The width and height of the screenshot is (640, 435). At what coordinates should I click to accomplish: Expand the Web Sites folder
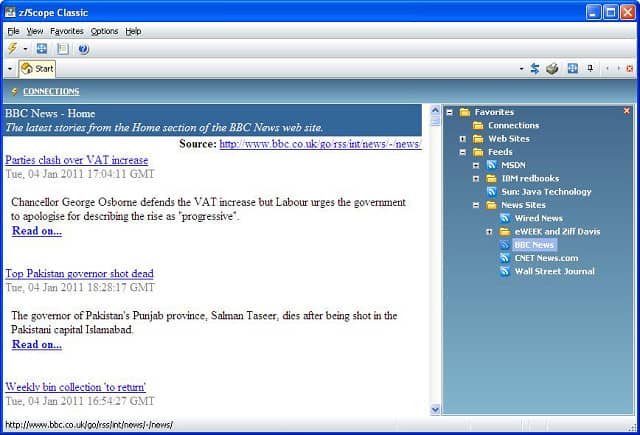[x=462, y=139]
